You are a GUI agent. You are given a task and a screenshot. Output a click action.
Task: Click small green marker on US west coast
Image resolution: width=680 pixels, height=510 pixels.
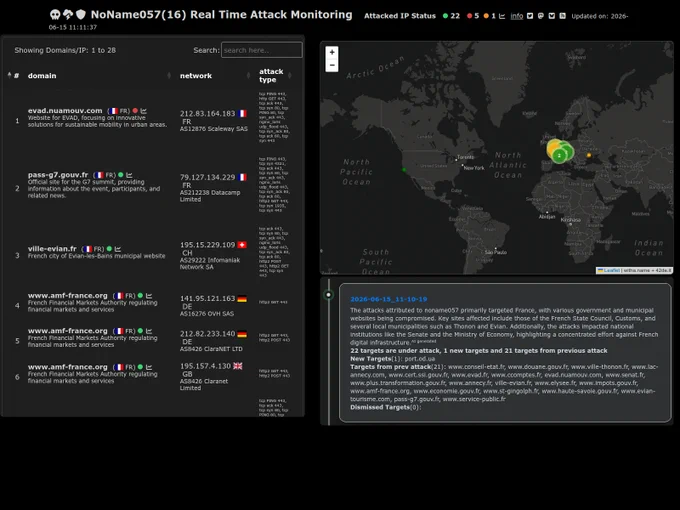[404, 170]
